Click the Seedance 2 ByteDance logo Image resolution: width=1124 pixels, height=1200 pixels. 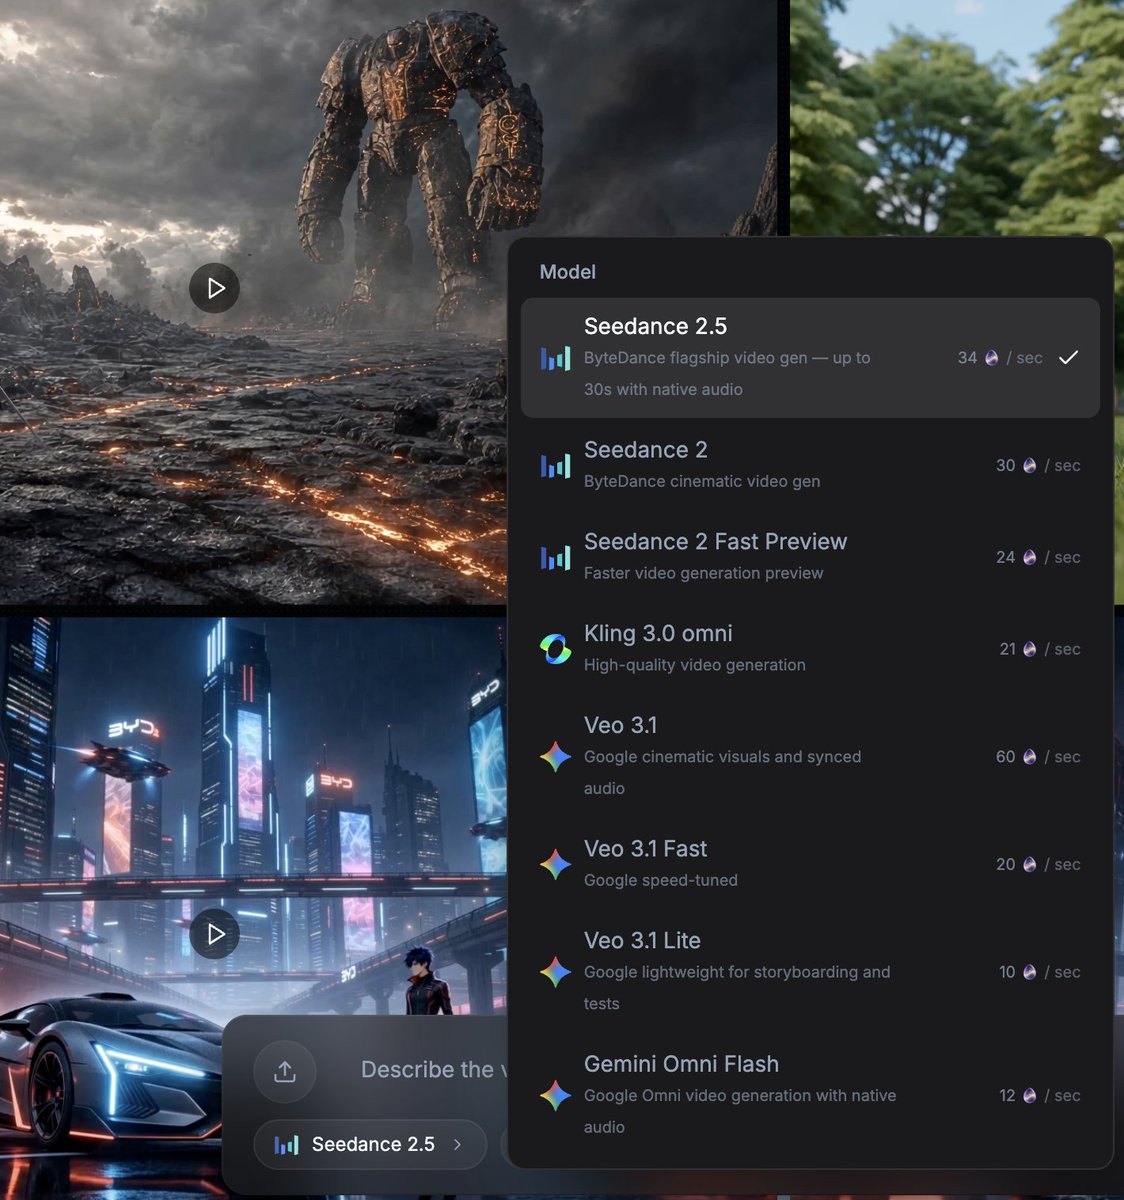coord(555,466)
